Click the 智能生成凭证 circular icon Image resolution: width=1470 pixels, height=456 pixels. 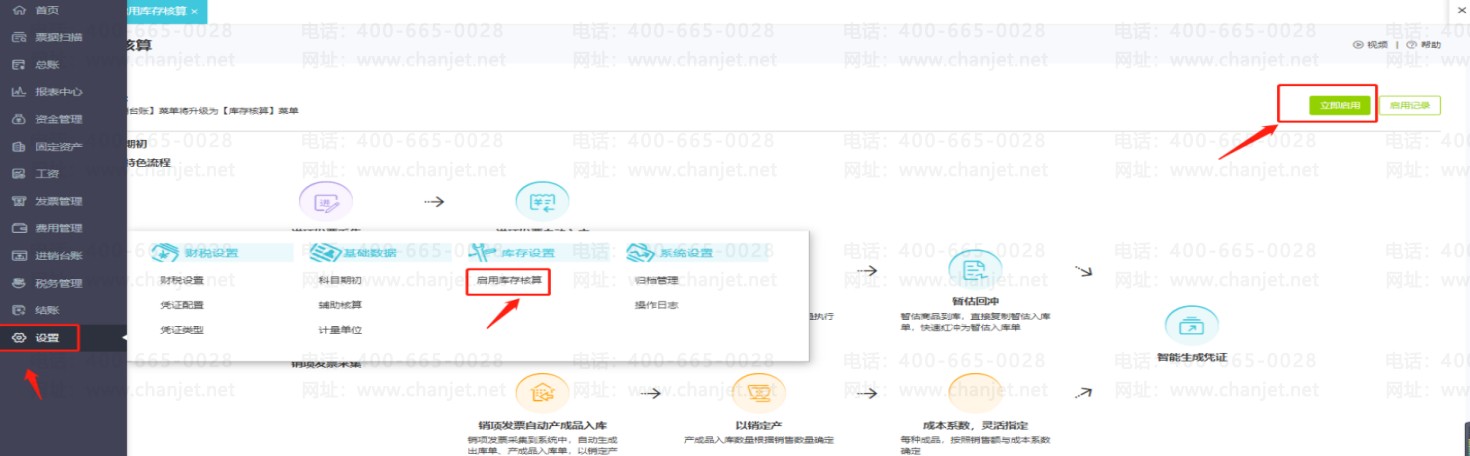[1191, 327]
